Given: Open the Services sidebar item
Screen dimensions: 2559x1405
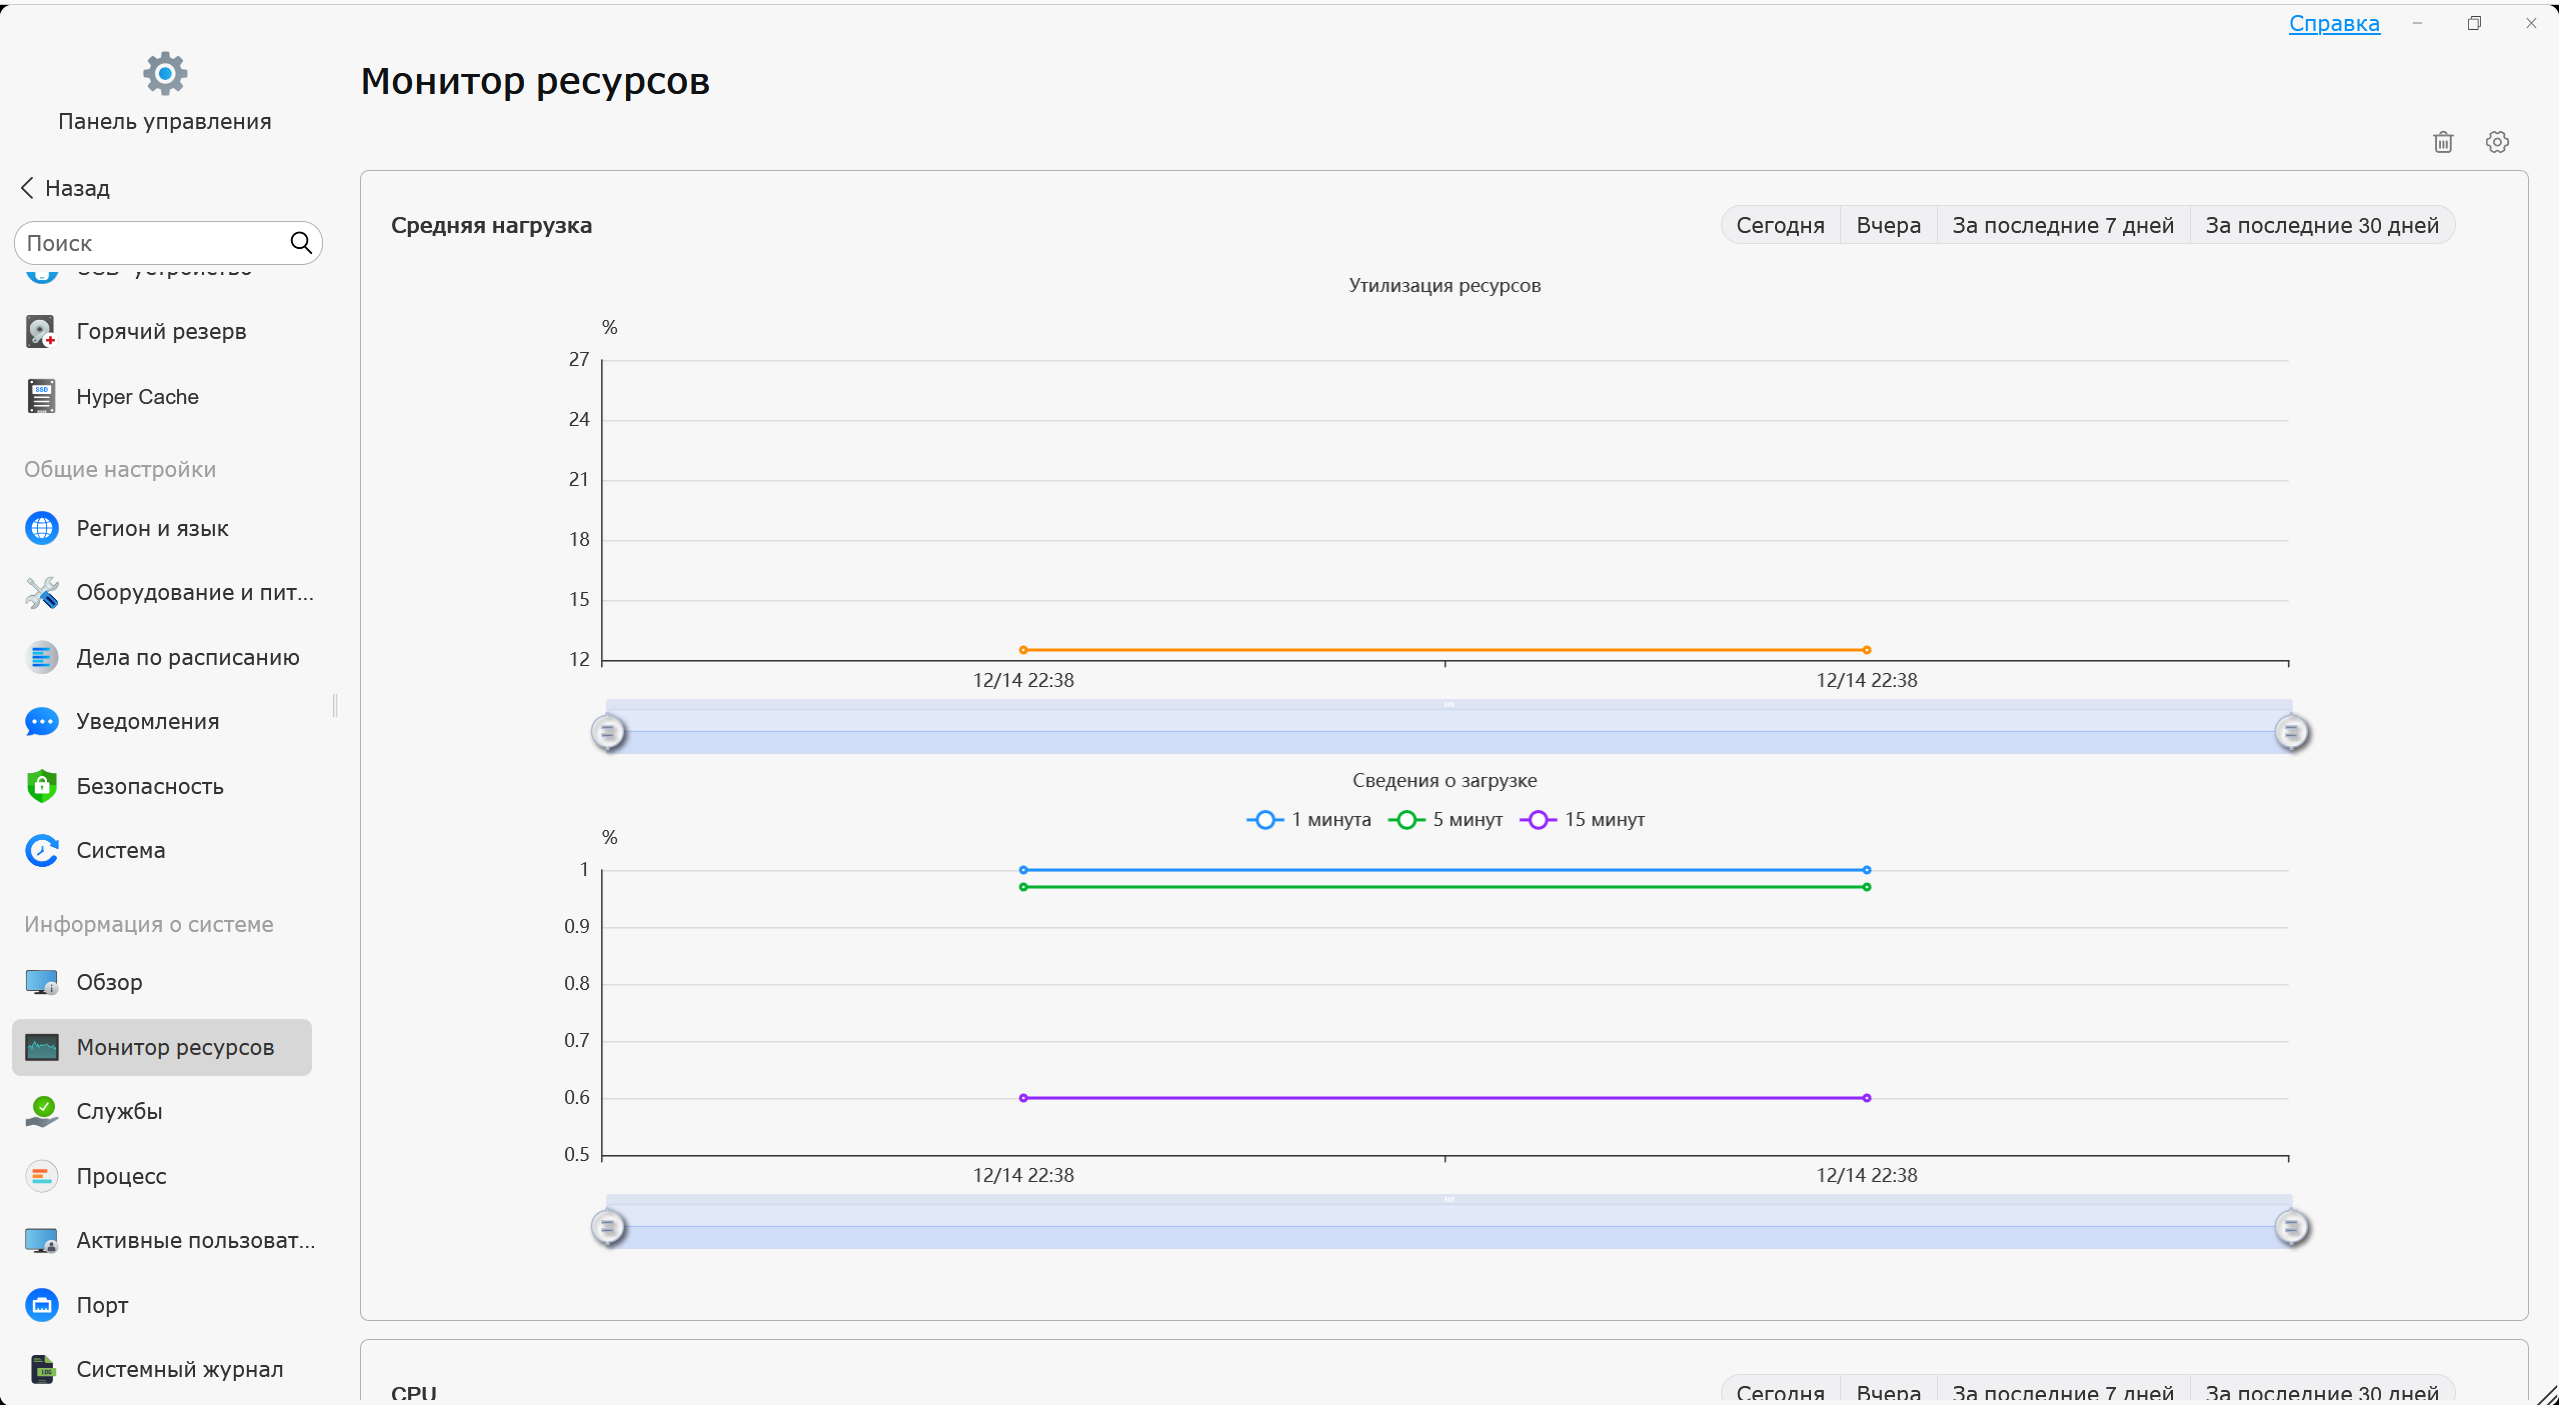Looking at the screenshot, I should coord(119,1111).
